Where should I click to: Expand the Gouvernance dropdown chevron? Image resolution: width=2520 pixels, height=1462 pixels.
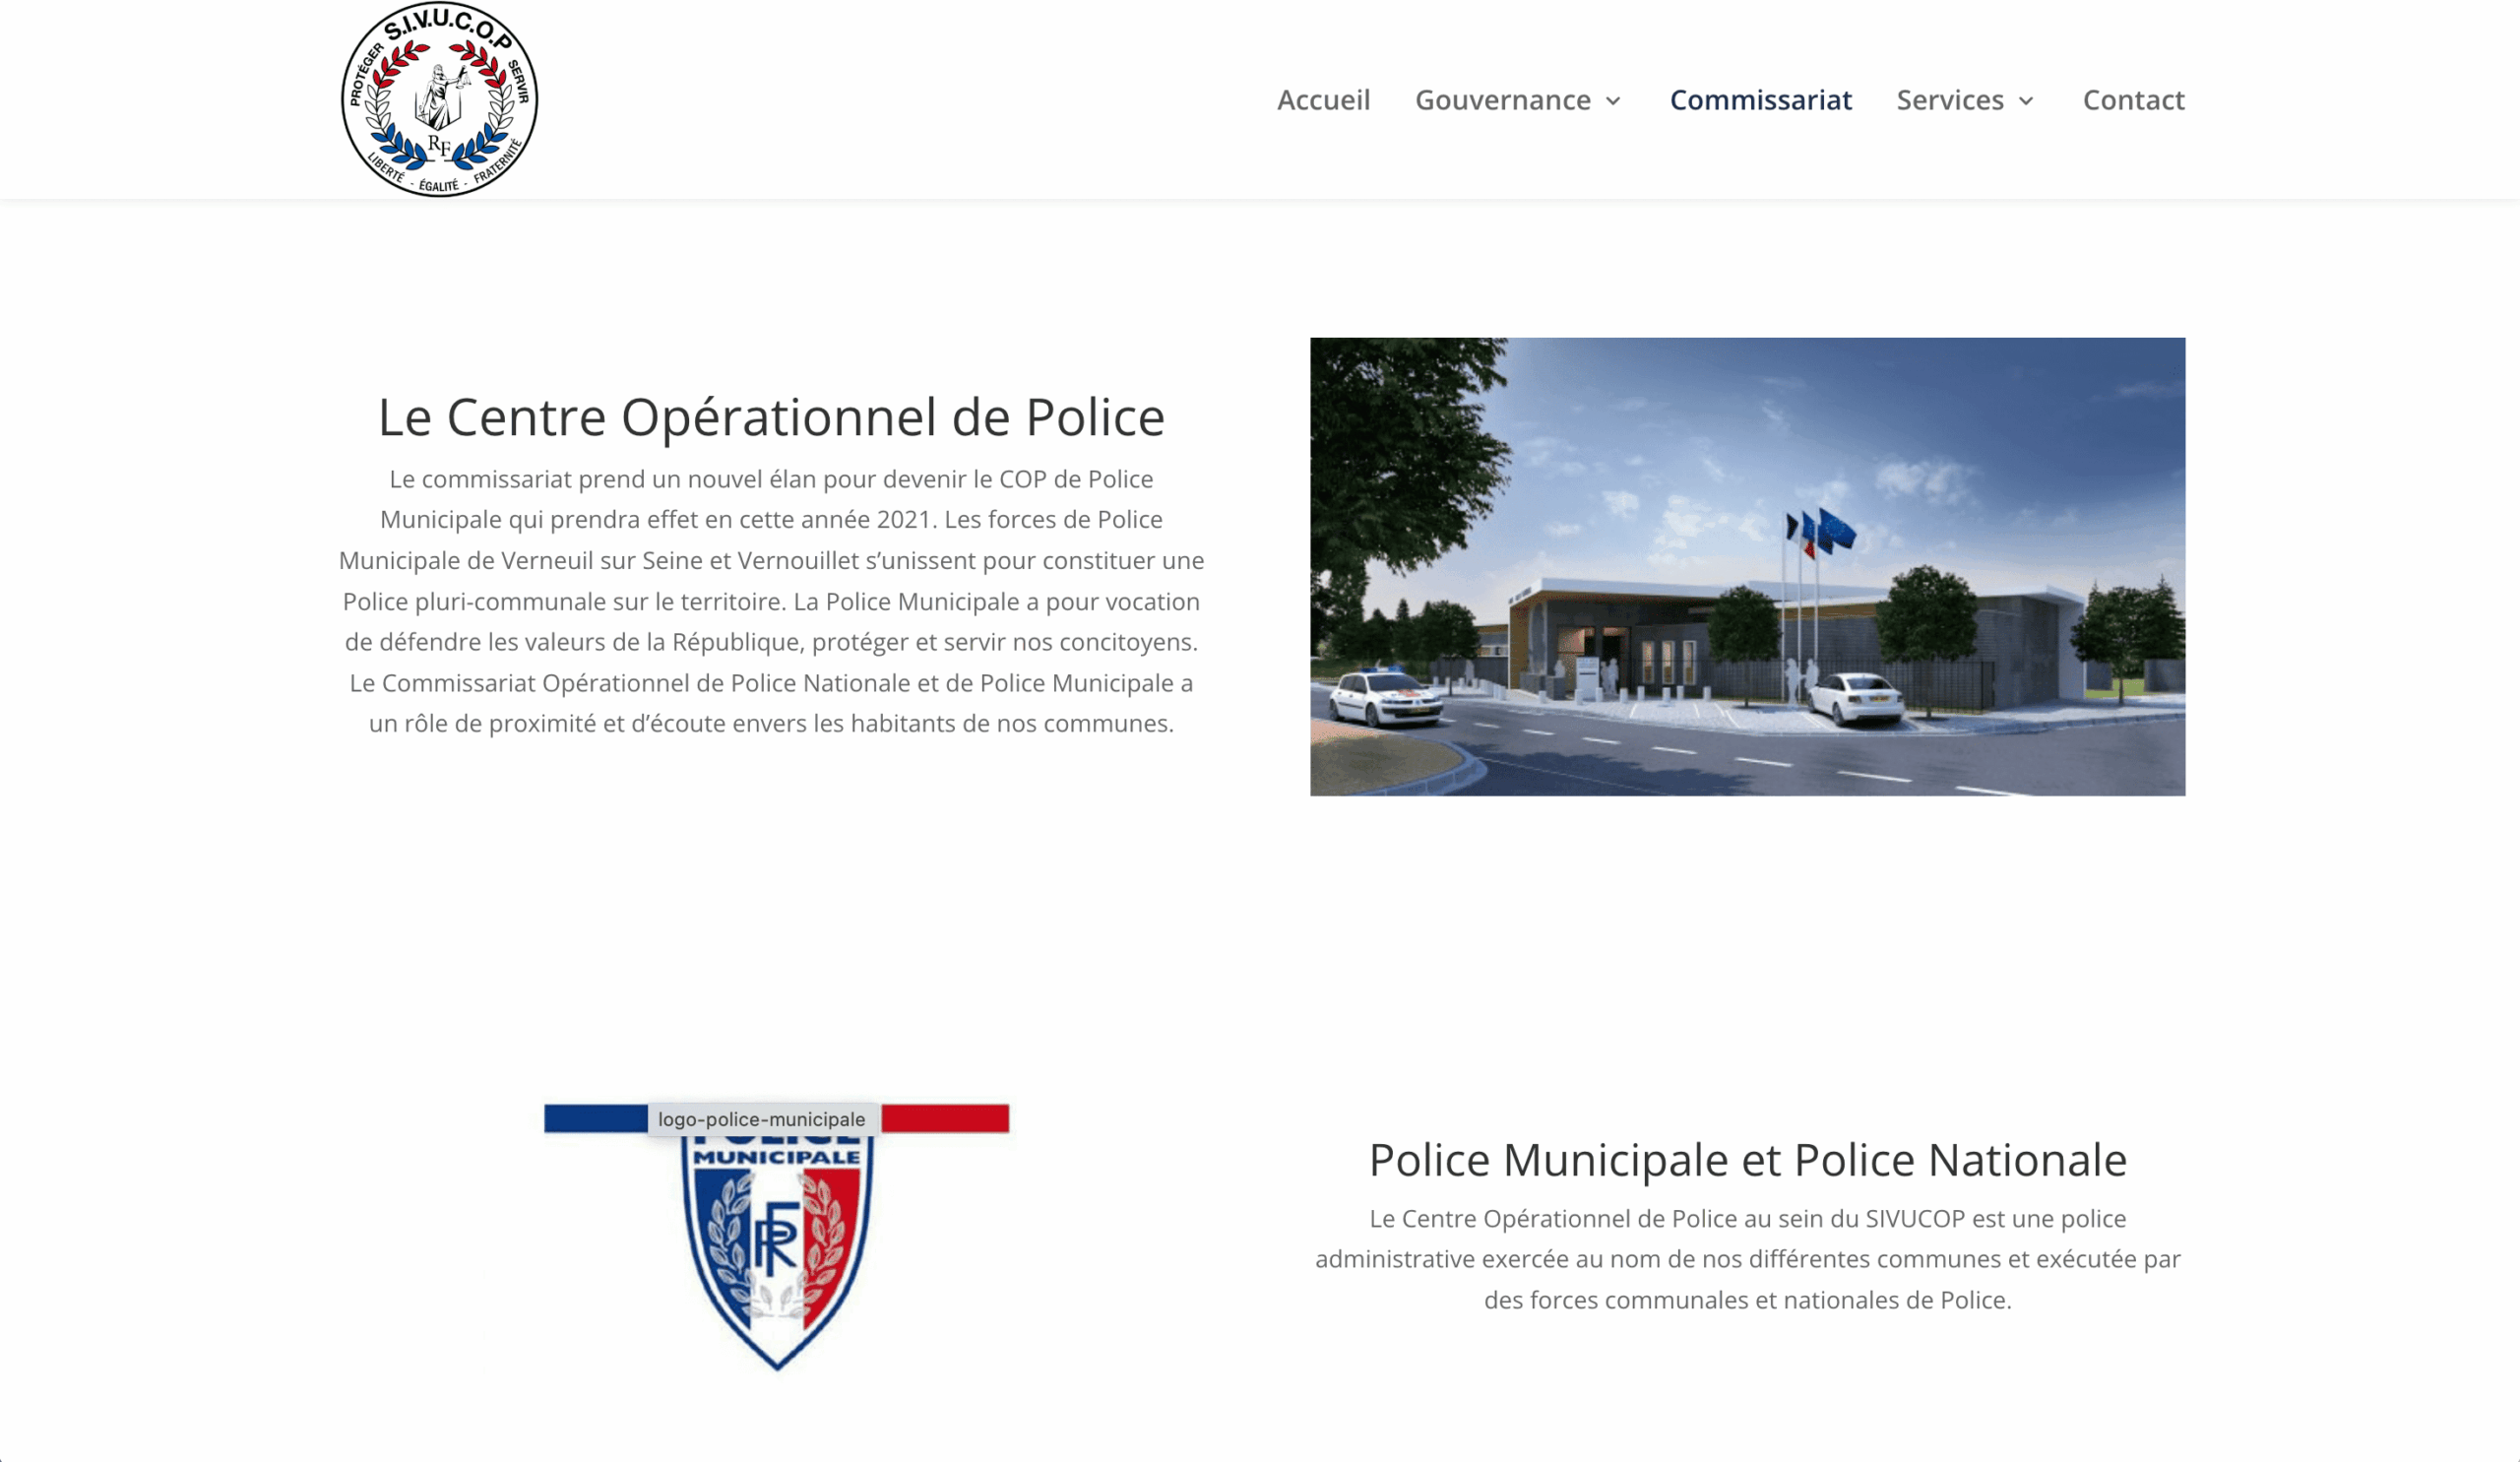point(1613,101)
